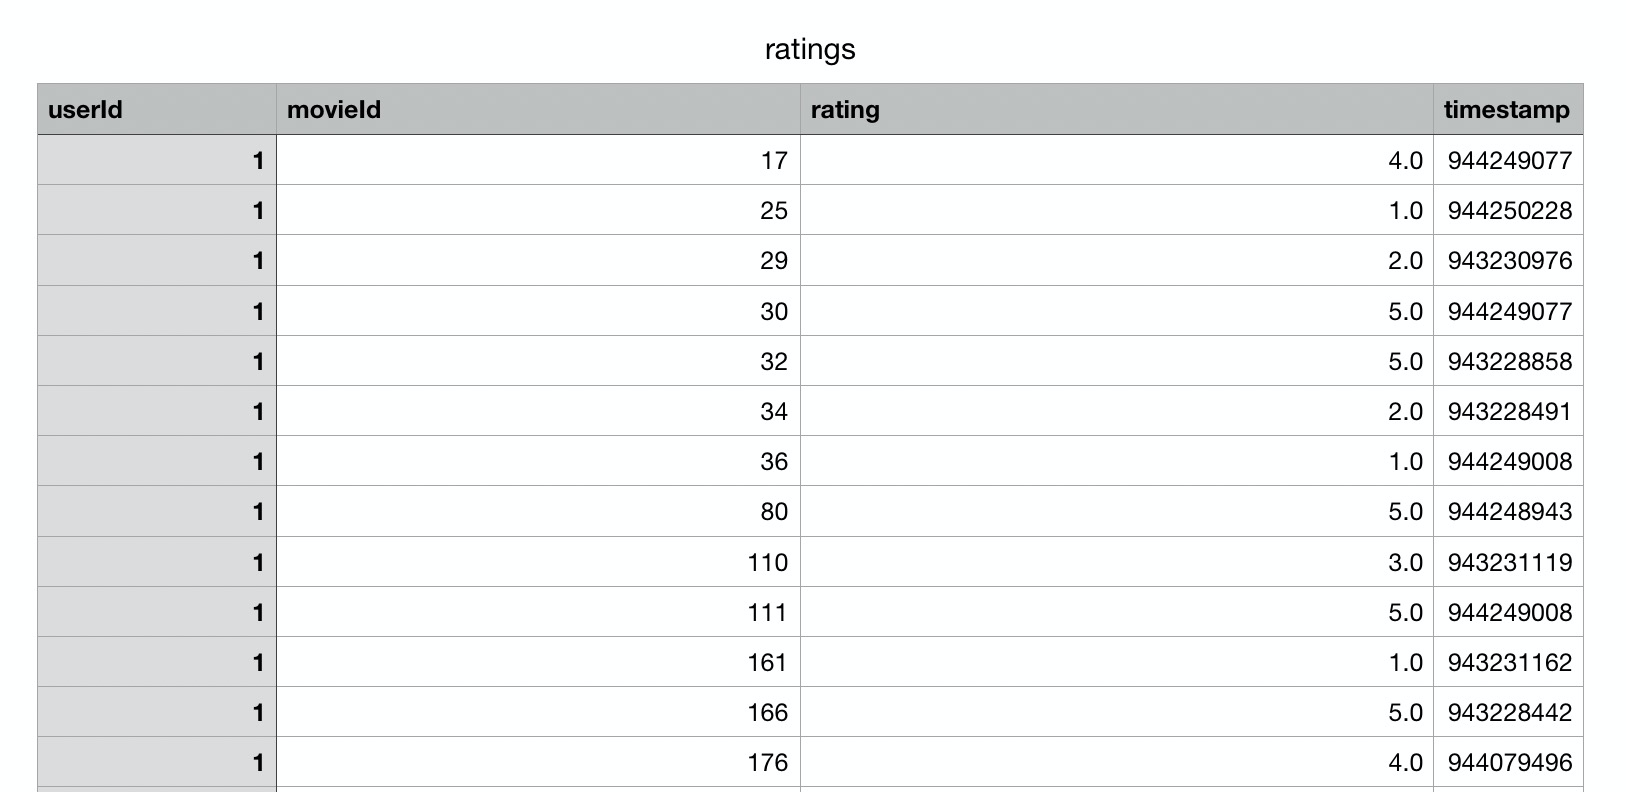Select rating cell in movieId 176 row
The width and height of the screenshot is (1626, 792).
pos(1117,762)
